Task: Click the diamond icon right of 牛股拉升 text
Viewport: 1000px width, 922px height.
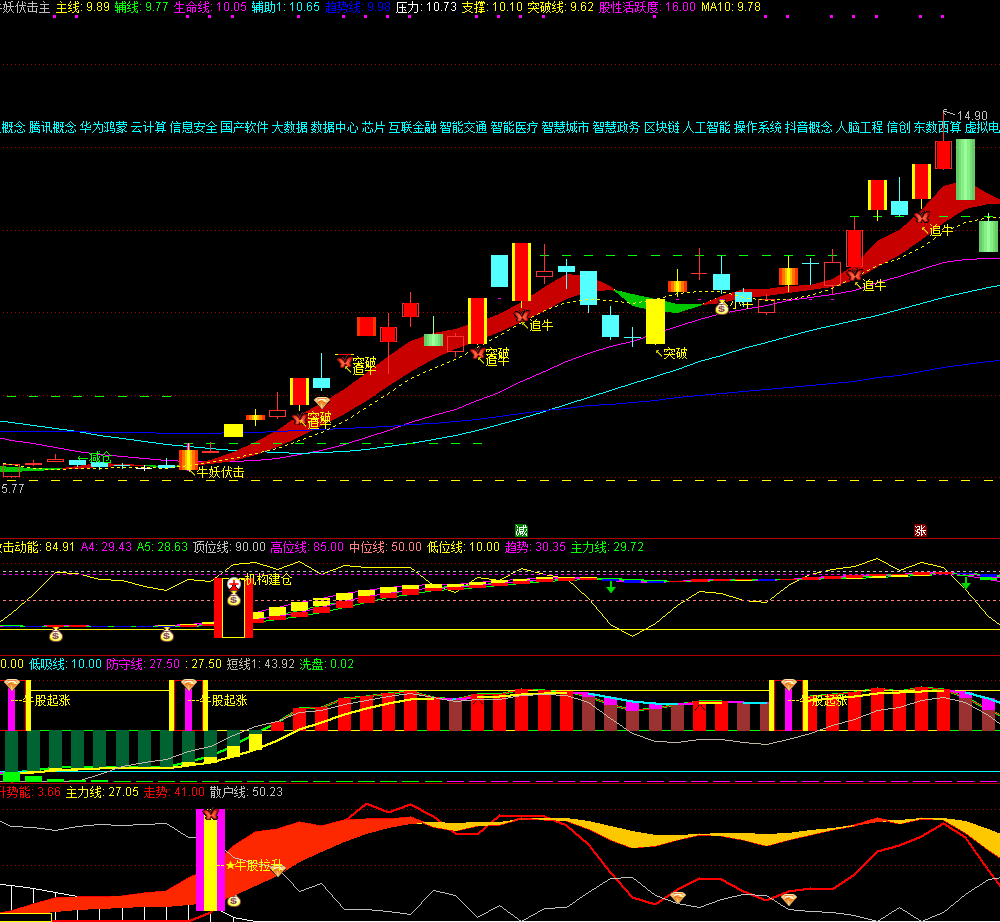Action: (x=277, y=869)
